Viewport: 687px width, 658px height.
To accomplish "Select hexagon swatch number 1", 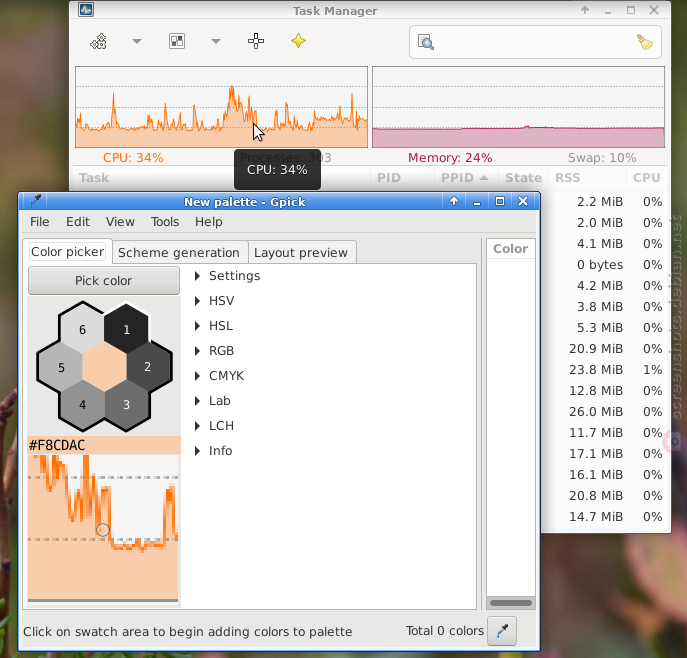I will pyautogui.click(x=126, y=329).
